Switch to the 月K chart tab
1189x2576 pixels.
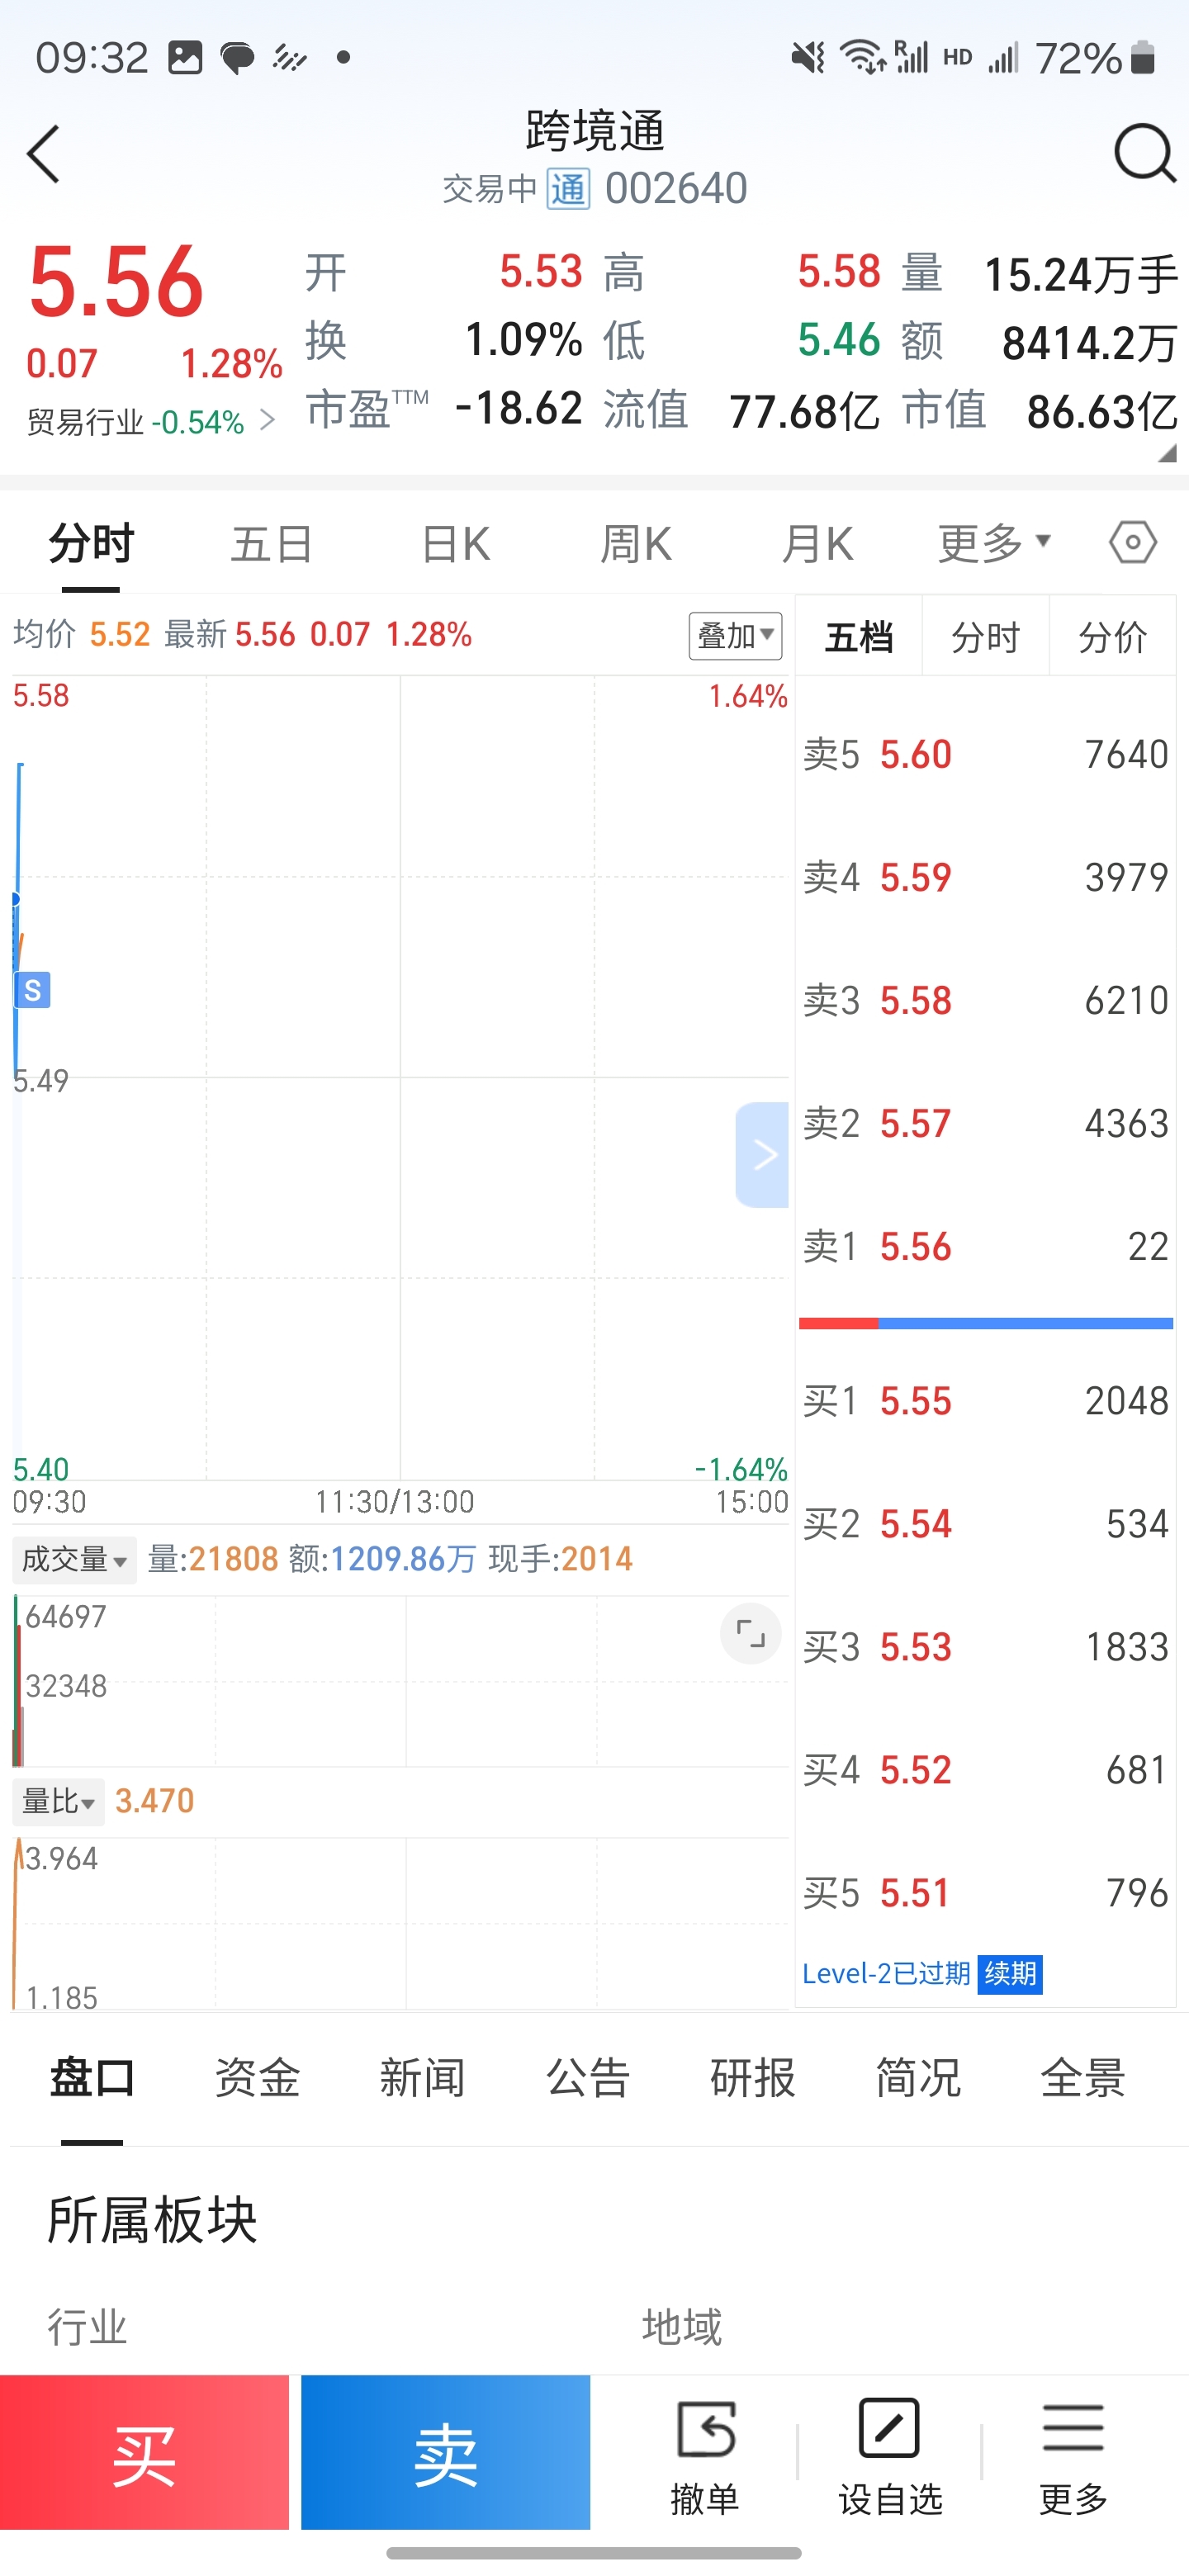point(817,544)
